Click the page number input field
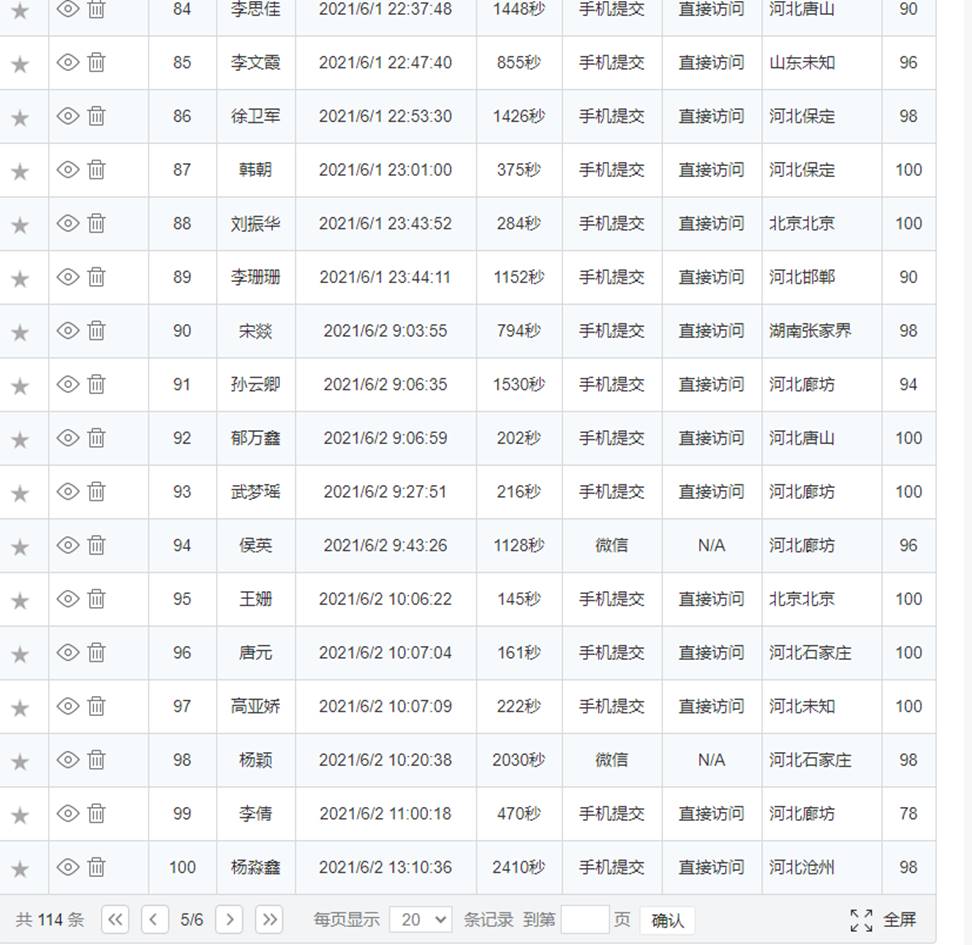Image resolution: width=972 pixels, height=945 pixels. click(x=584, y=920)
